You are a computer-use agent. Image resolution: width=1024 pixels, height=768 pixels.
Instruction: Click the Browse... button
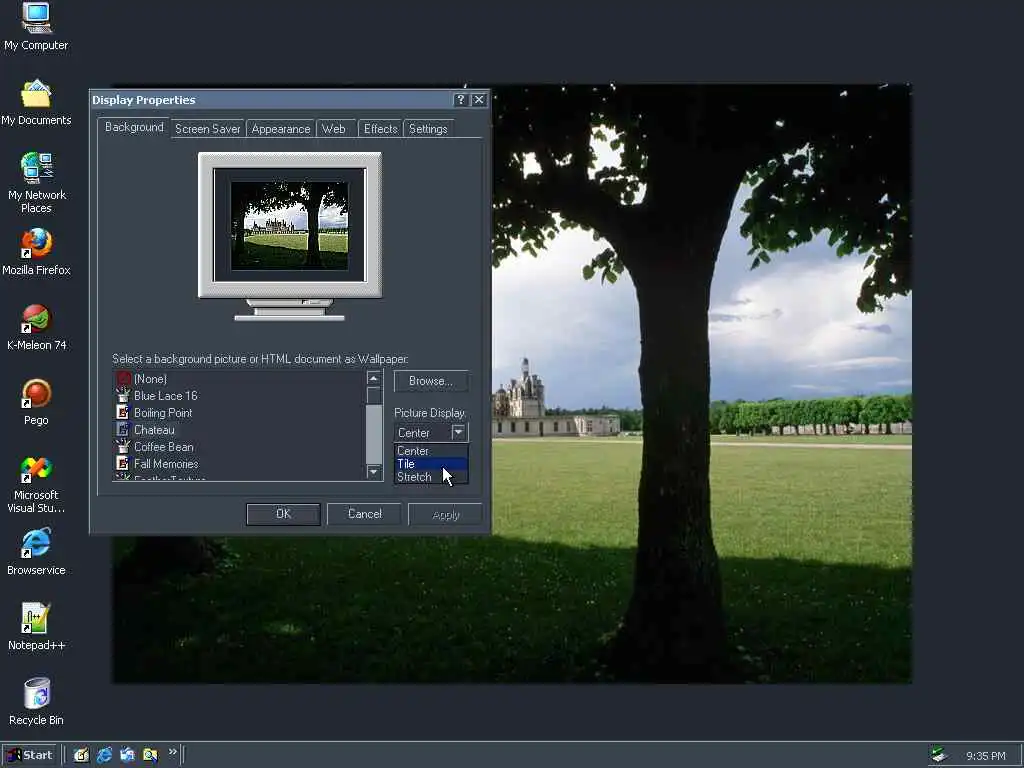pyautogui.click(x=431, y=381)
